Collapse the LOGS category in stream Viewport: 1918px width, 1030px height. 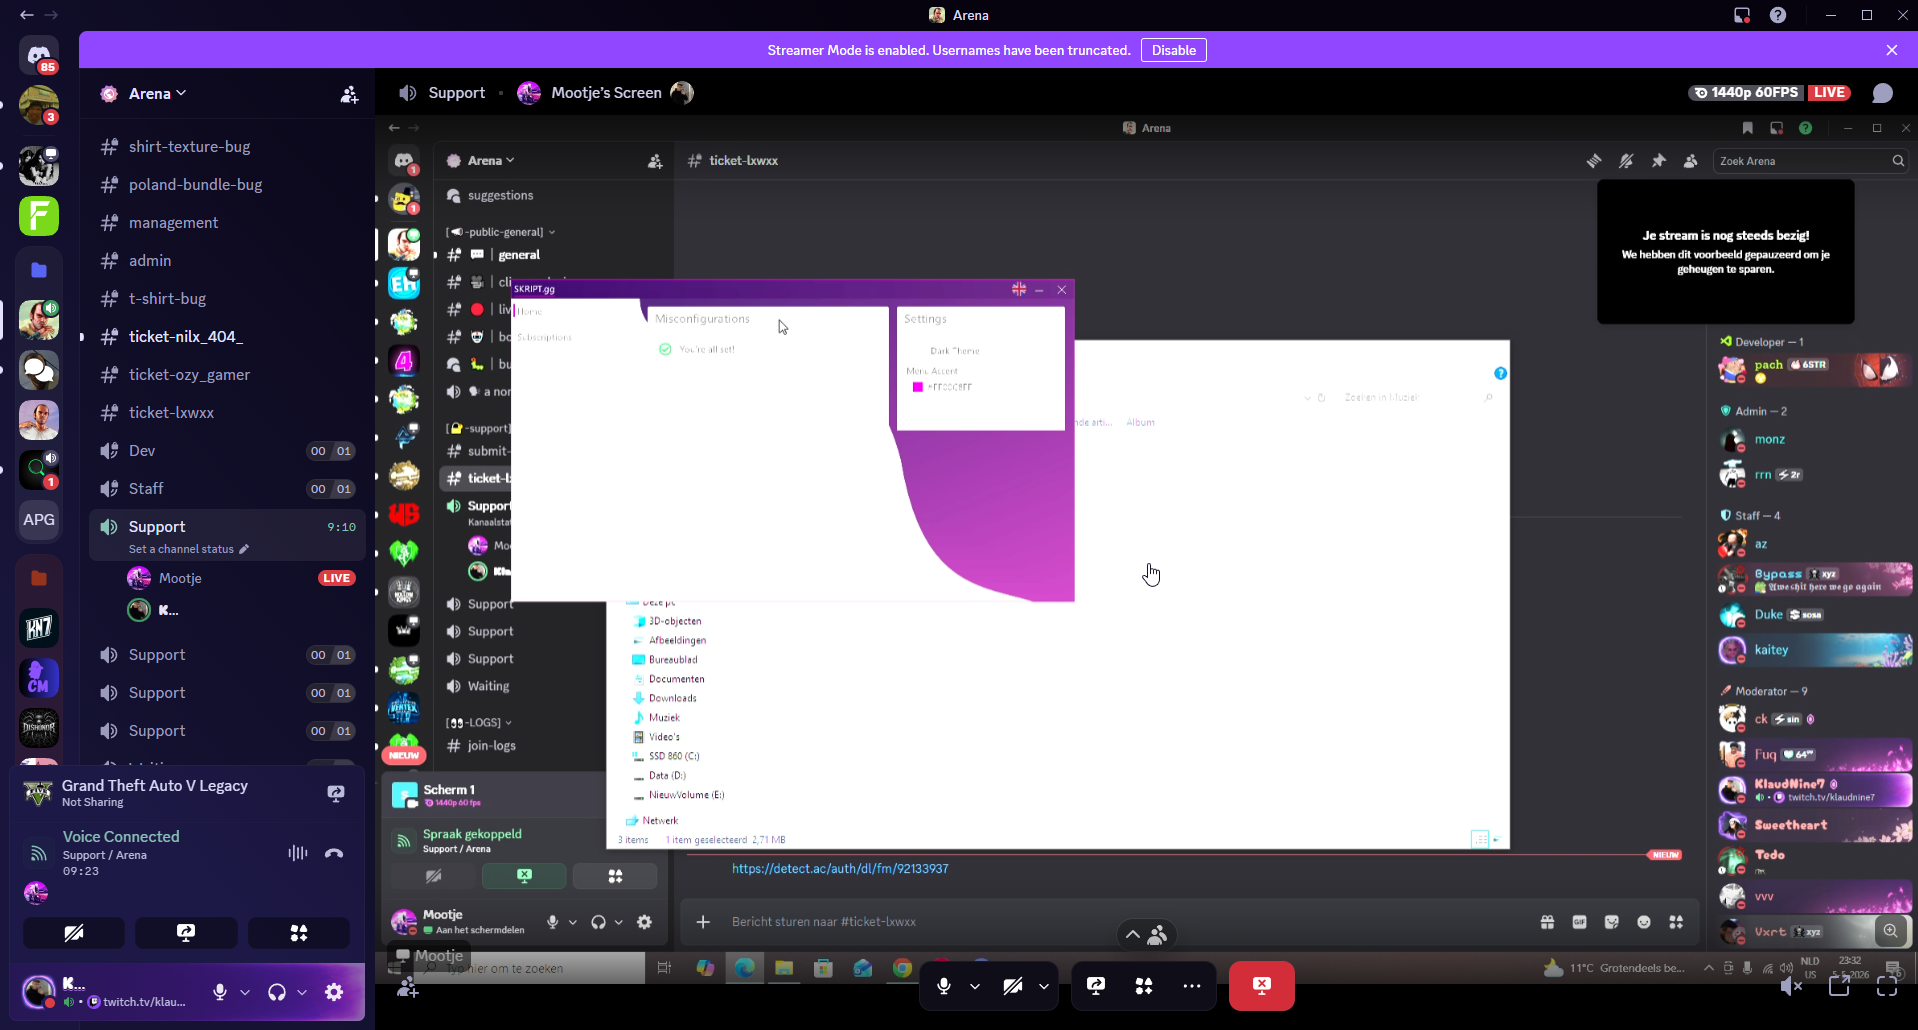tap(479, 722)
